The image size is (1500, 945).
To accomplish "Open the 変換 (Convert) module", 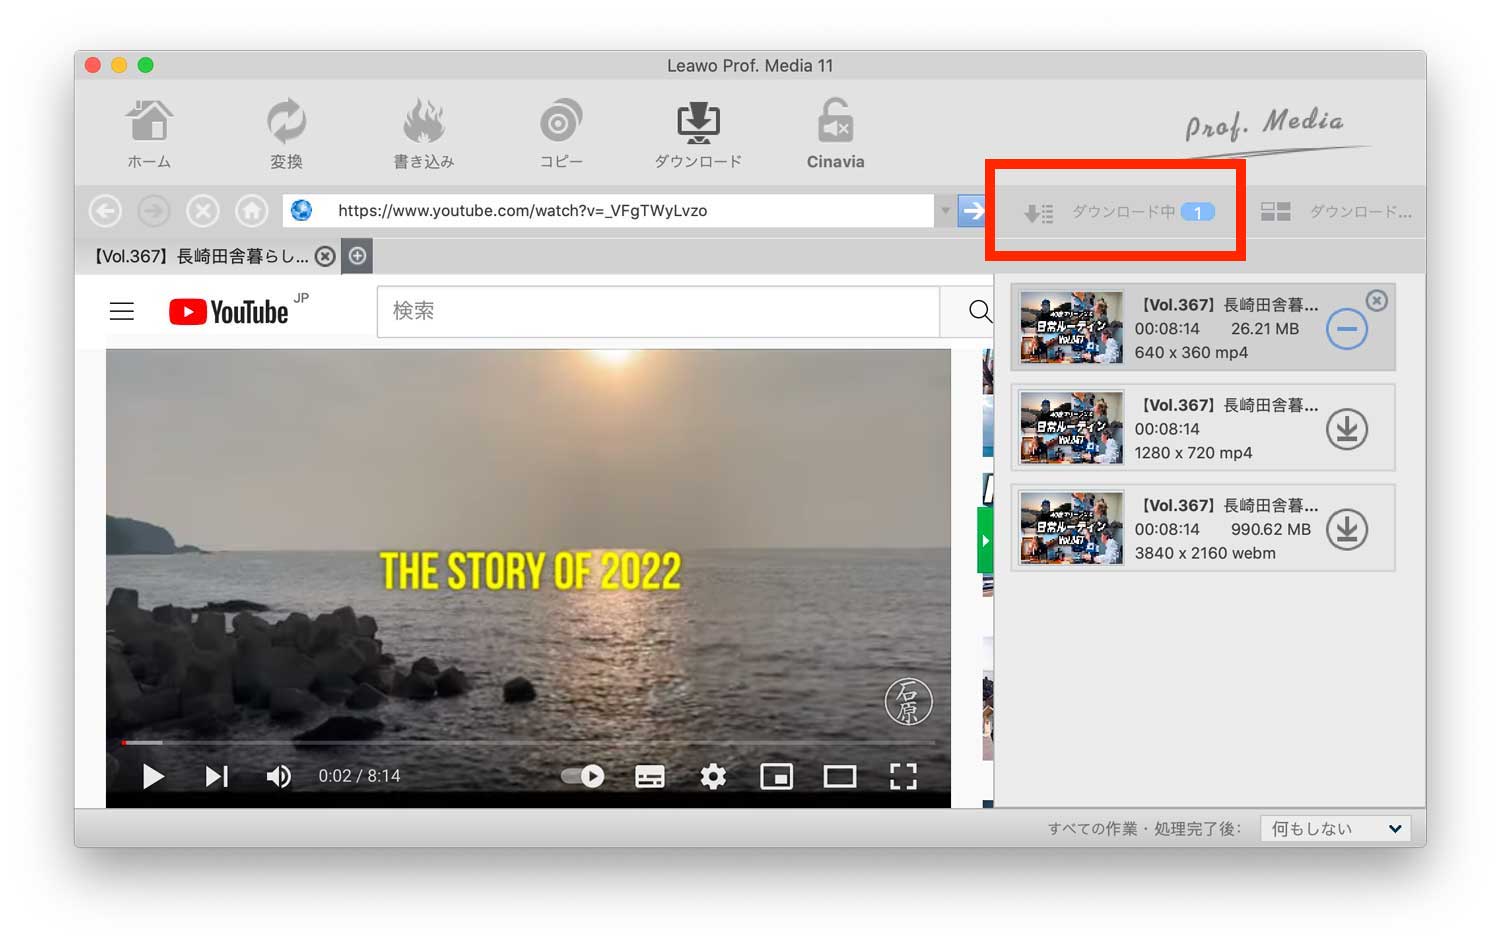I will [x=286, y=134].
